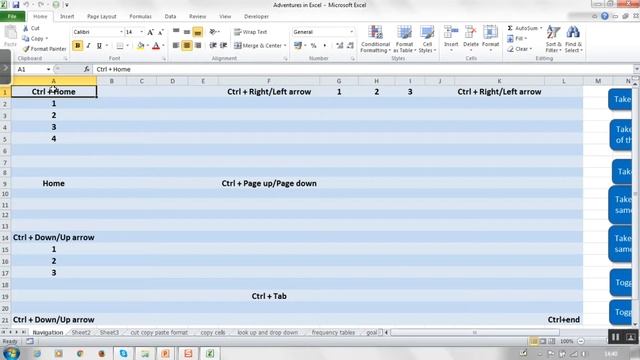
Task: Apply percent style
Action: tap(313, 46)
